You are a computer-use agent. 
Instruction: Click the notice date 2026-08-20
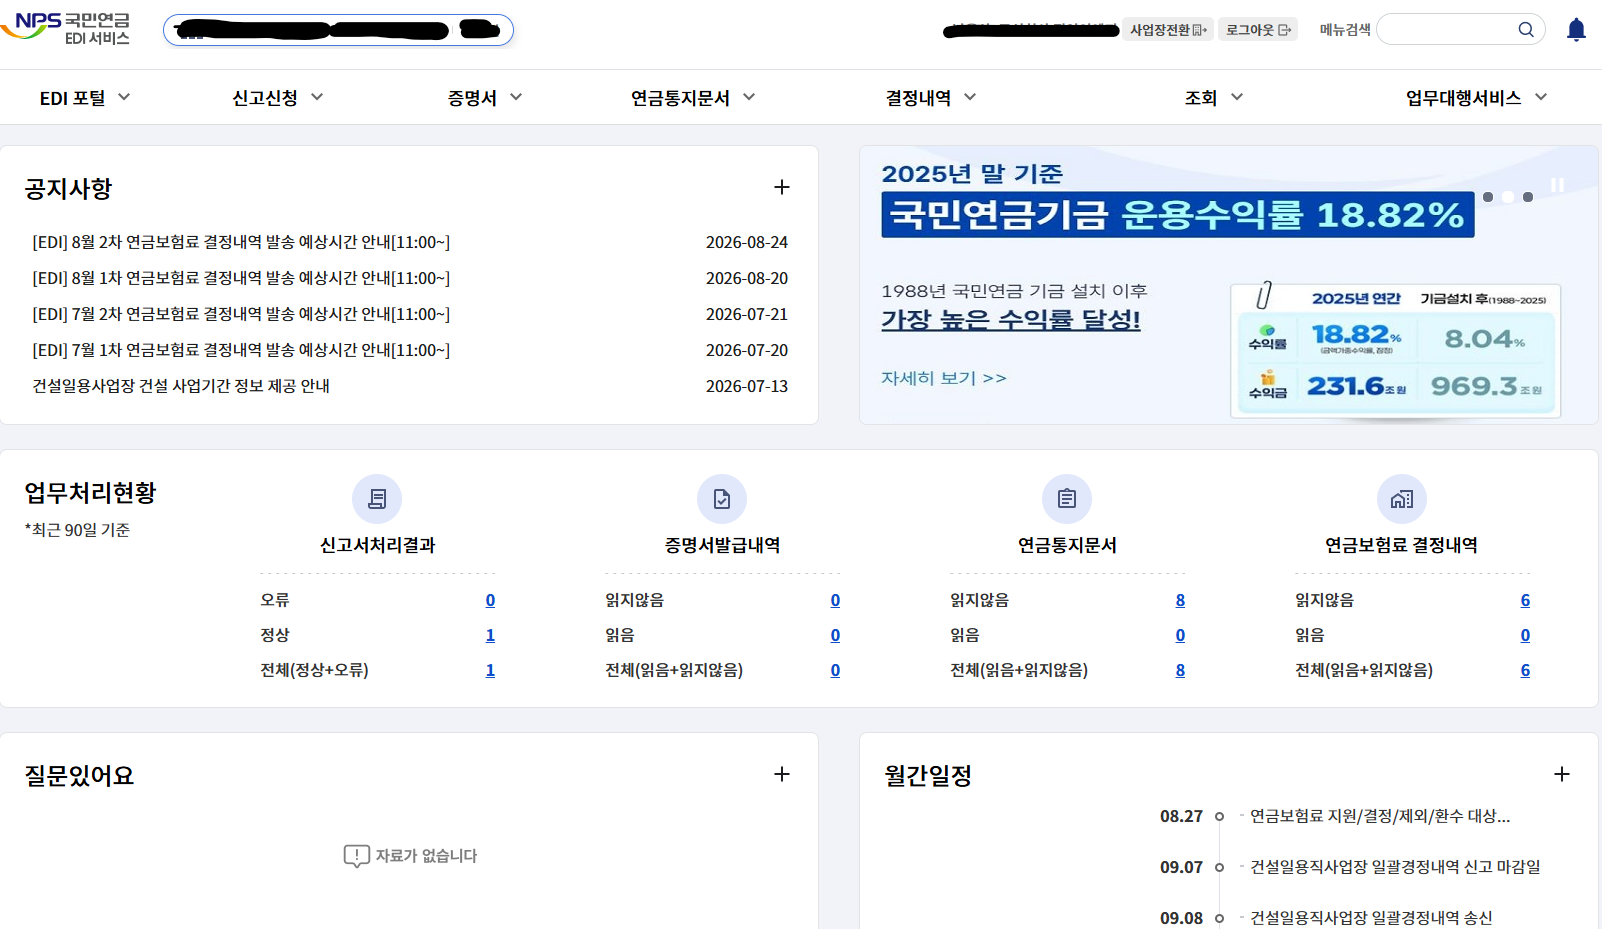(x=747, y=278)
